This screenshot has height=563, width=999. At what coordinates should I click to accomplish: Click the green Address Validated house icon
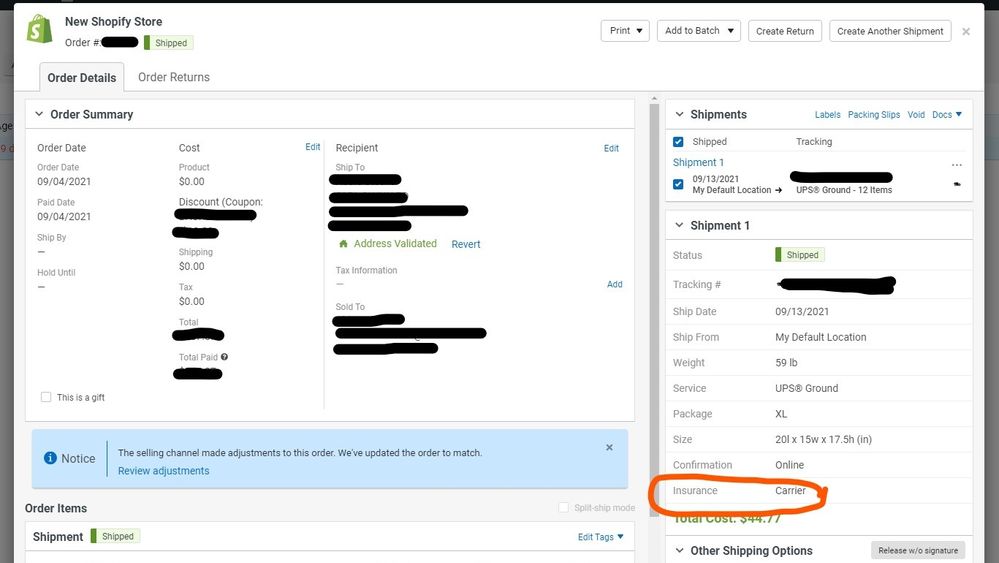(344, 244)
